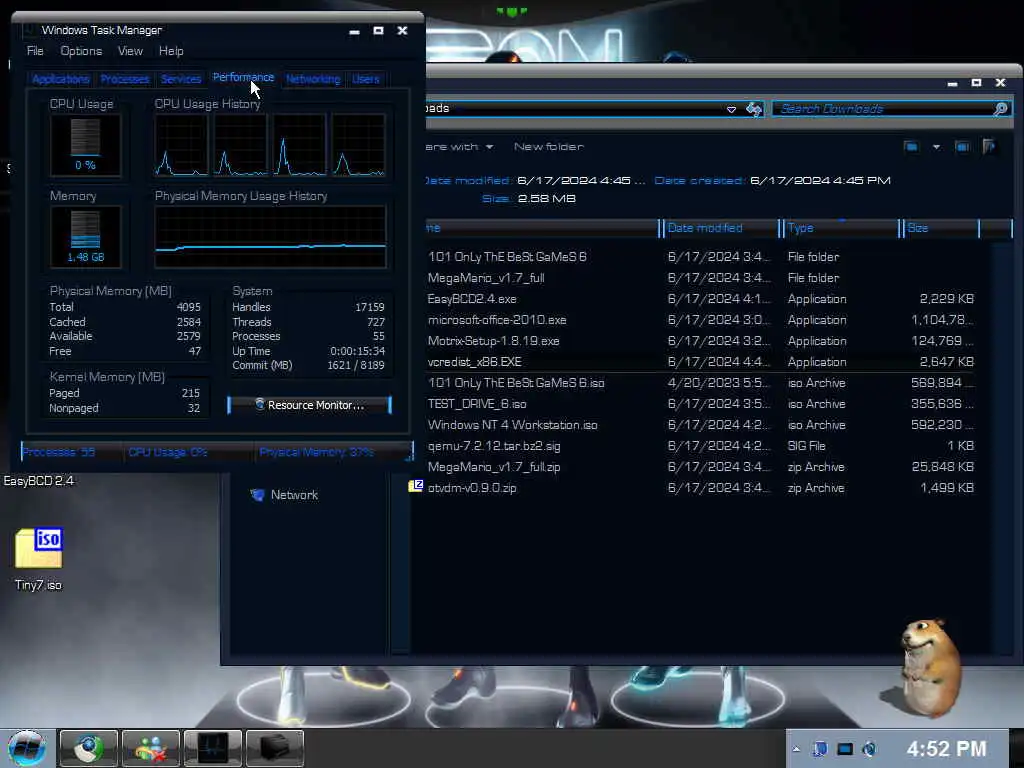This screenshot has width=1024, height=768.
Task: Open the File menu in Task Manager
Action: click(x=35, y=51)
